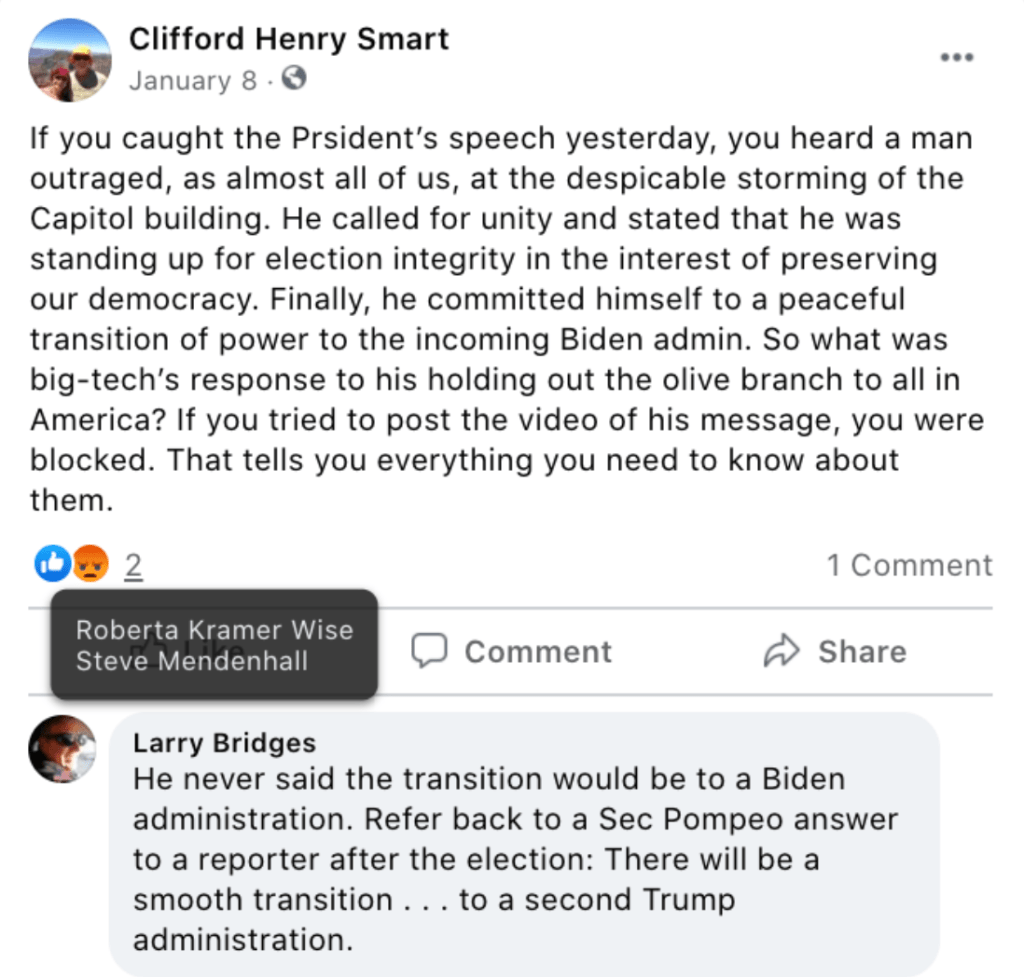1024x977 pixels.
Task: Click the share arrow icon
Action: click(779, 652)
